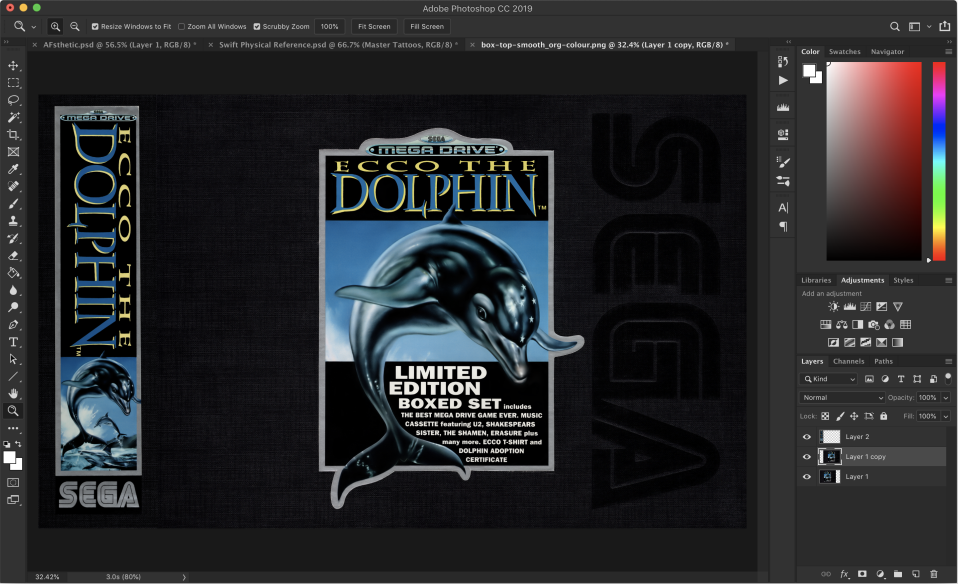
Task: Uncheck Resize Windows to Fit
Action: coord(95,26)
